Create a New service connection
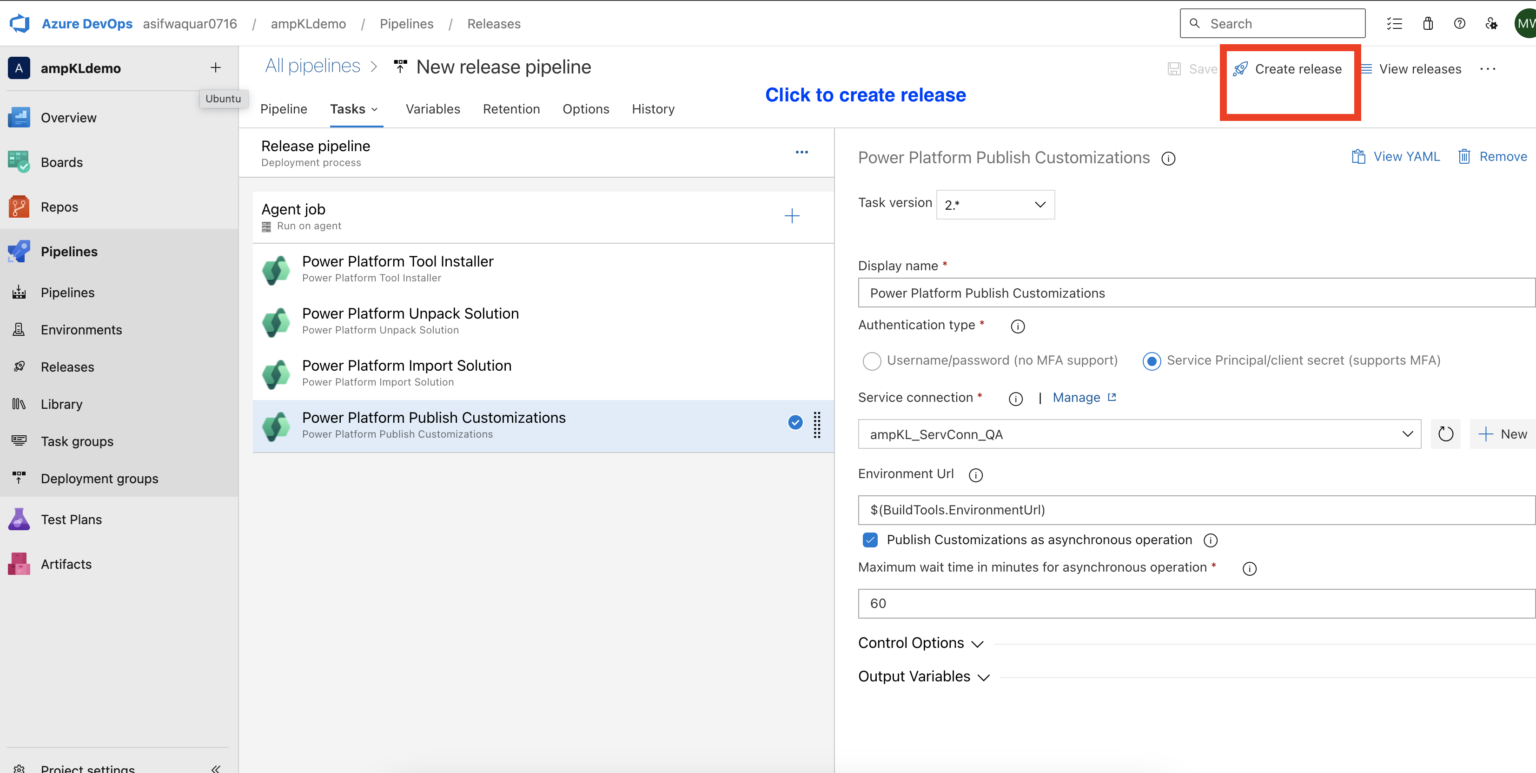The width and height of the screenshot is (1536, 773). tap(1503, 434)
